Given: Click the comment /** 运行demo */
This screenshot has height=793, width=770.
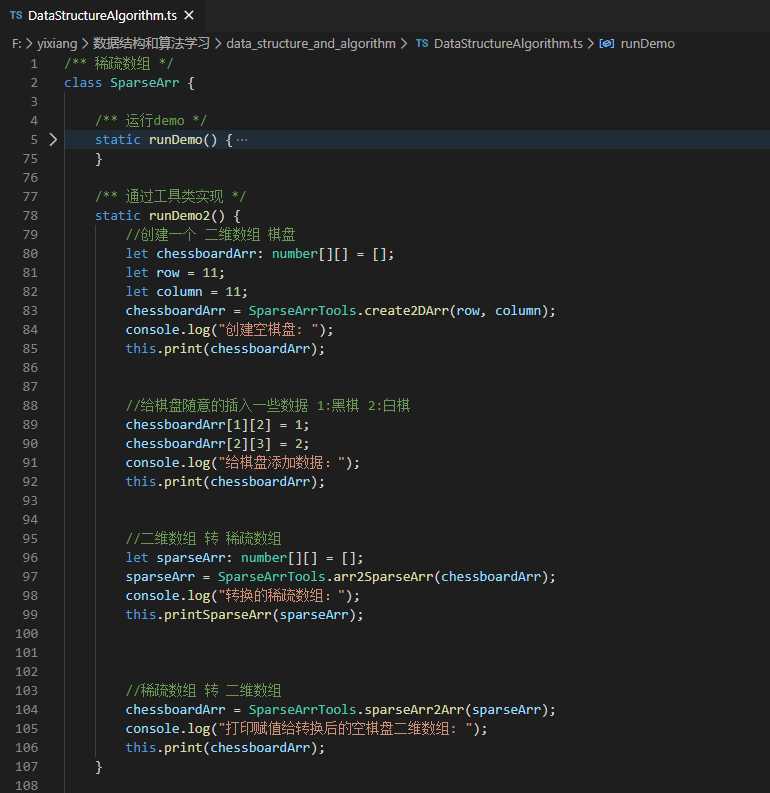Looking at the screenshot, I should point(151,121).
